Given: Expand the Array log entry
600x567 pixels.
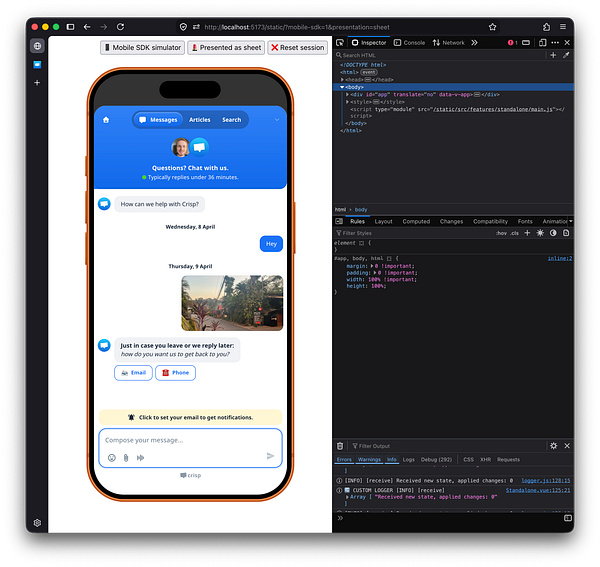Looking at the screenshot, I should (x=347, y=497).
